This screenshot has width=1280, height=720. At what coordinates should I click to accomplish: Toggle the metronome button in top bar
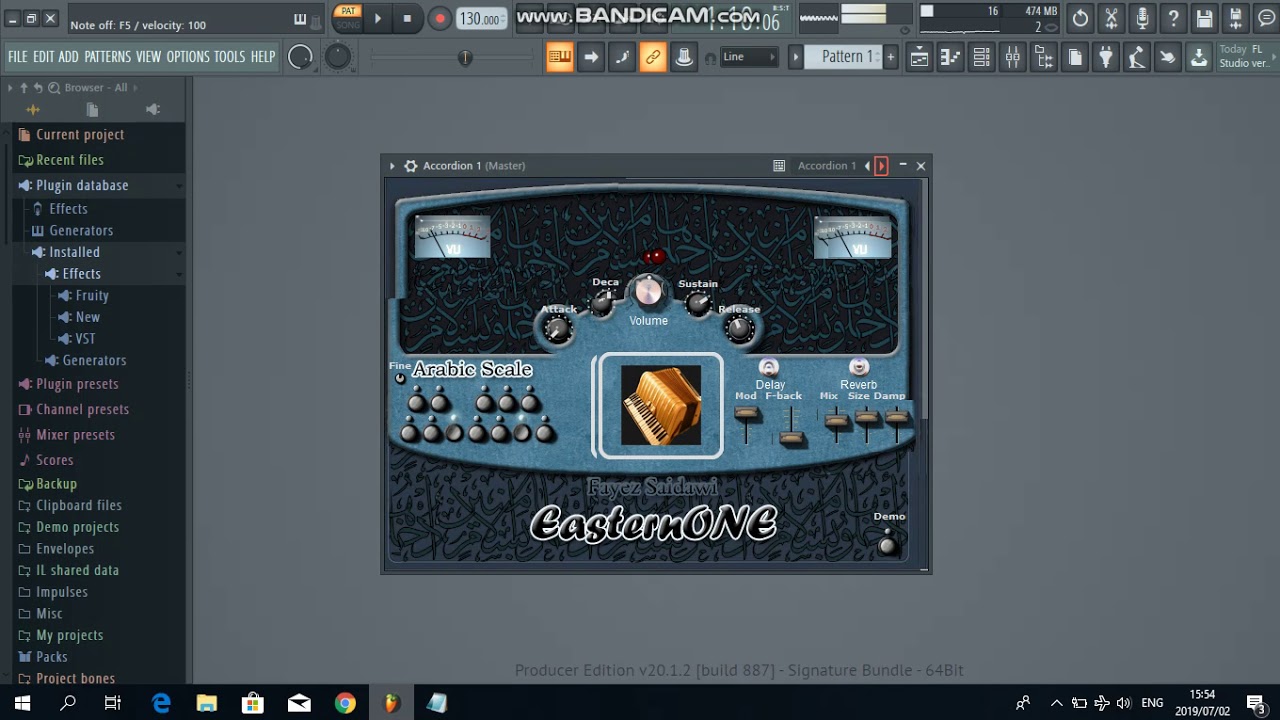coord(684,58)
